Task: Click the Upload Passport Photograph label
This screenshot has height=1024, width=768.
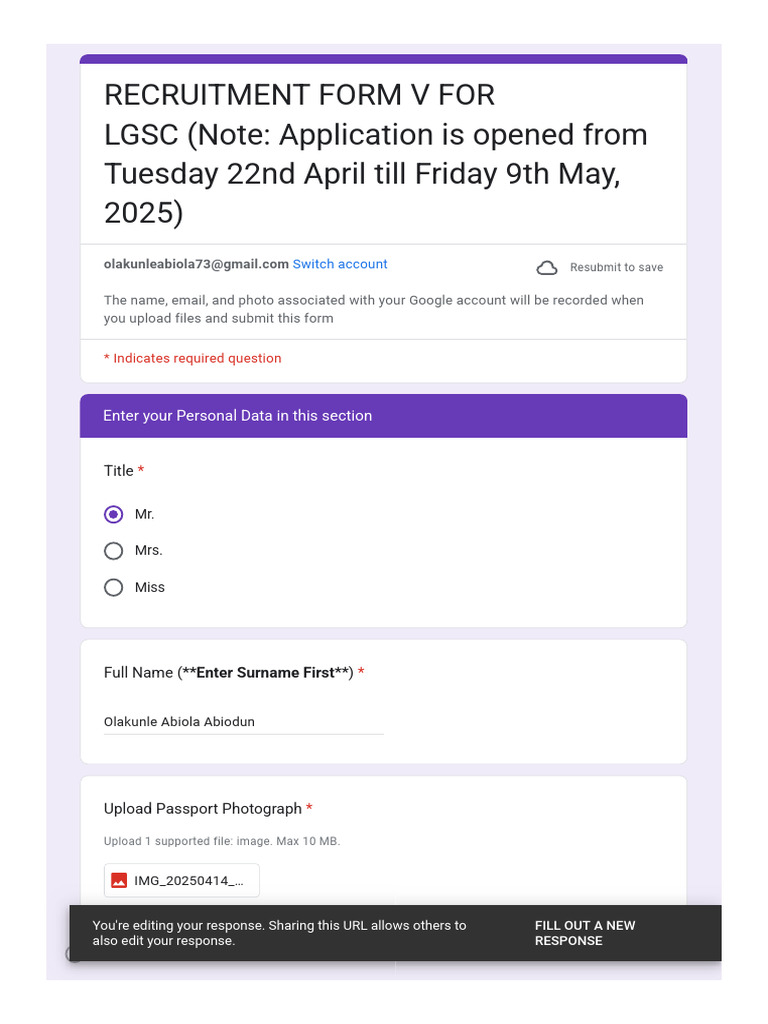Action: 203,809
